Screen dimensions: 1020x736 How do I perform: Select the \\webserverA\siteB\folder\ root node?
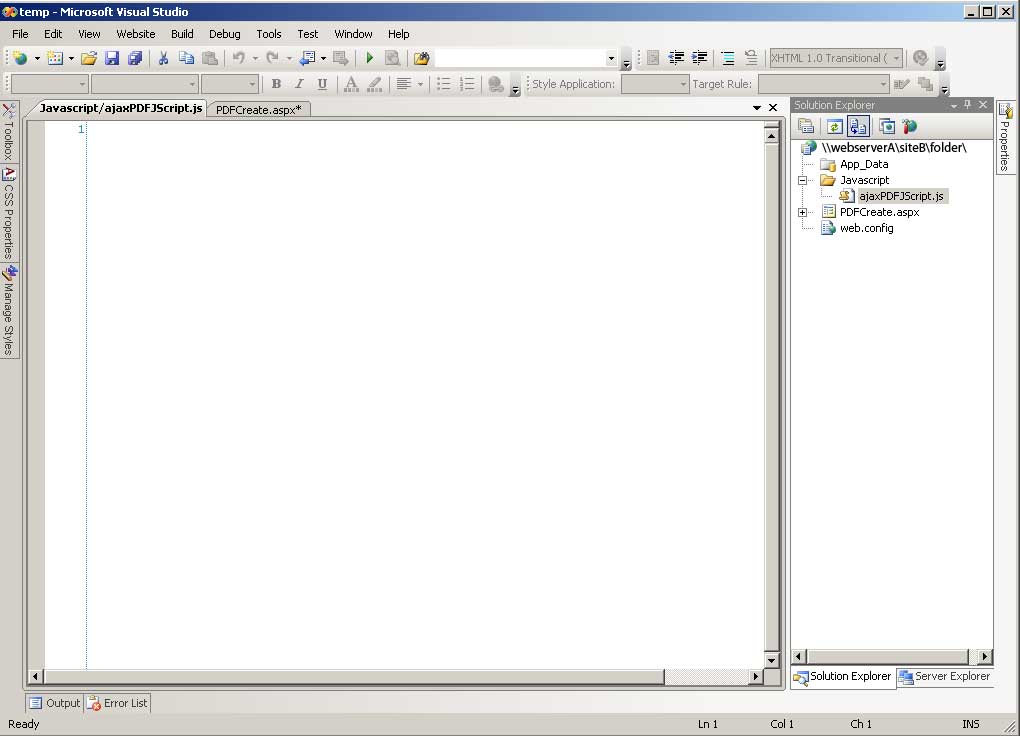tap(894, 148)
